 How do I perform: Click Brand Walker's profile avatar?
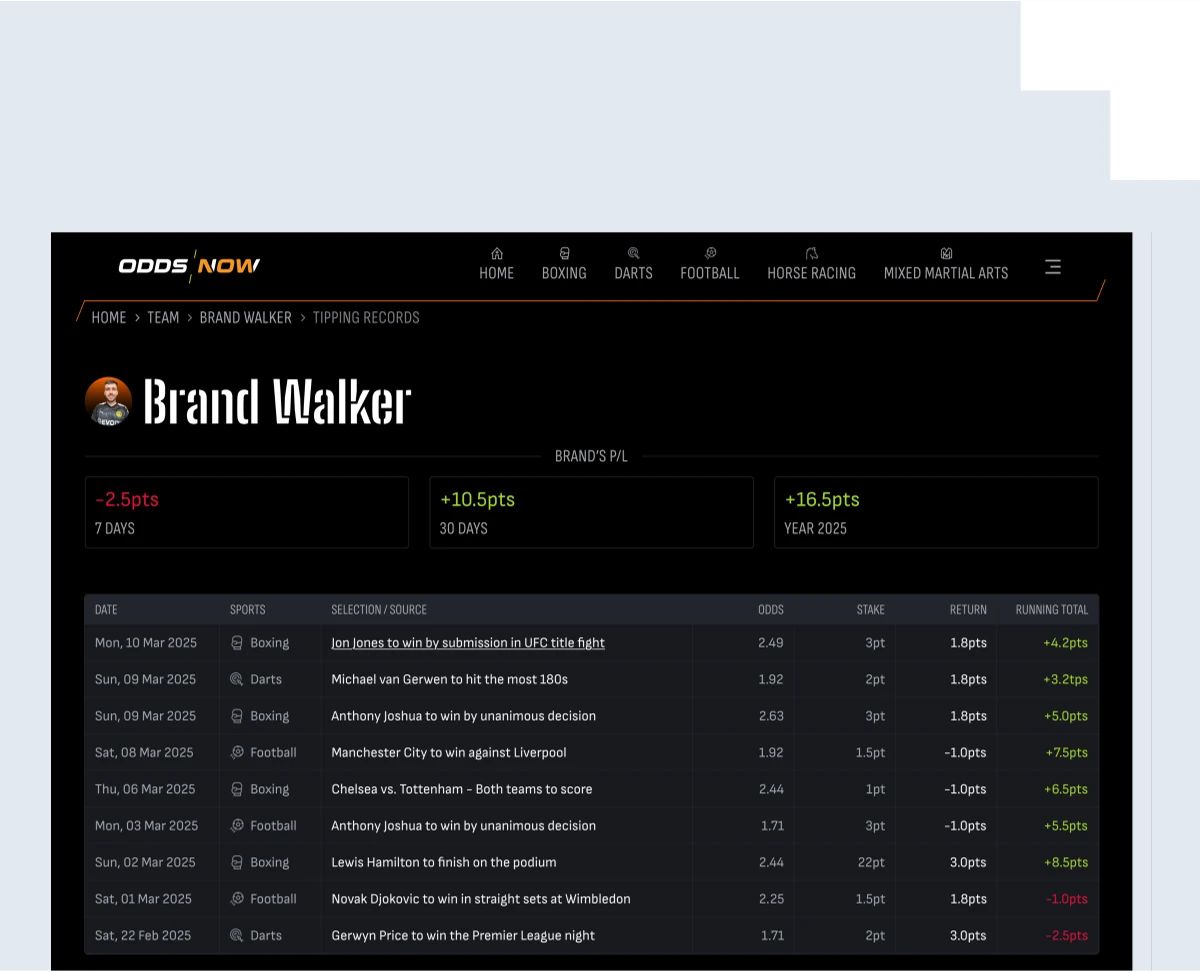[108, 402]
